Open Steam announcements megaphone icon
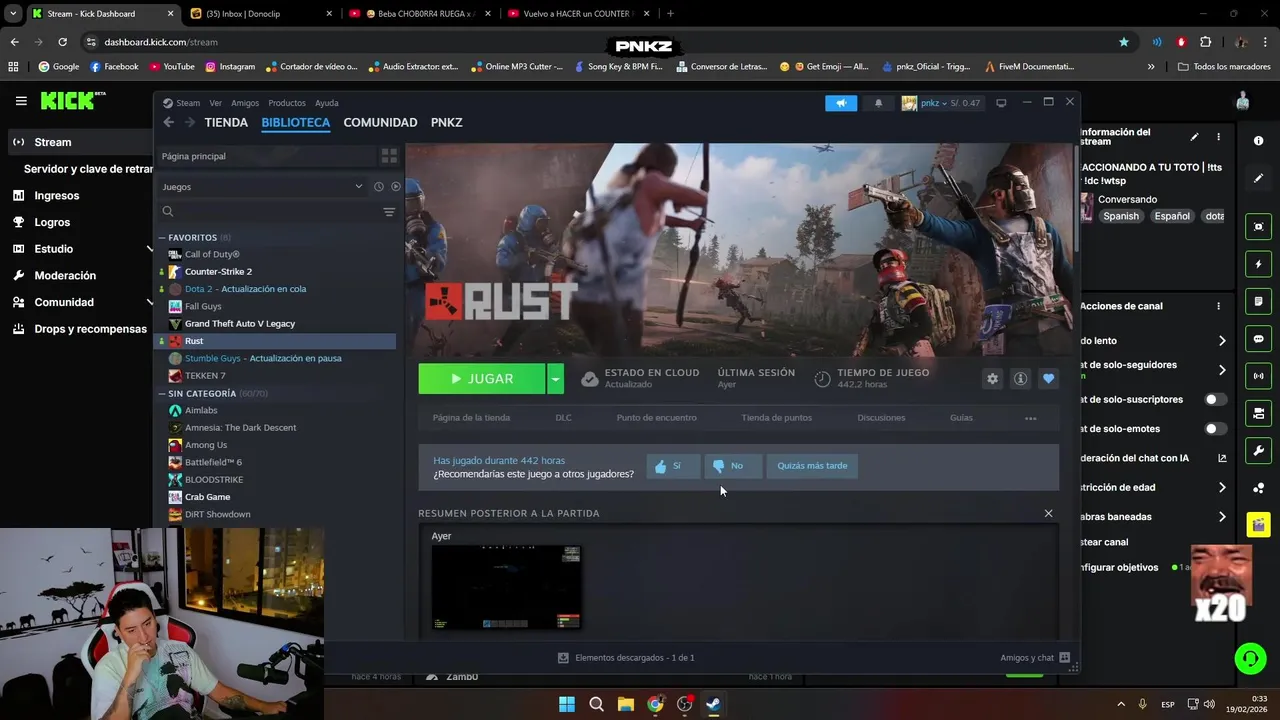 (841, 103)
